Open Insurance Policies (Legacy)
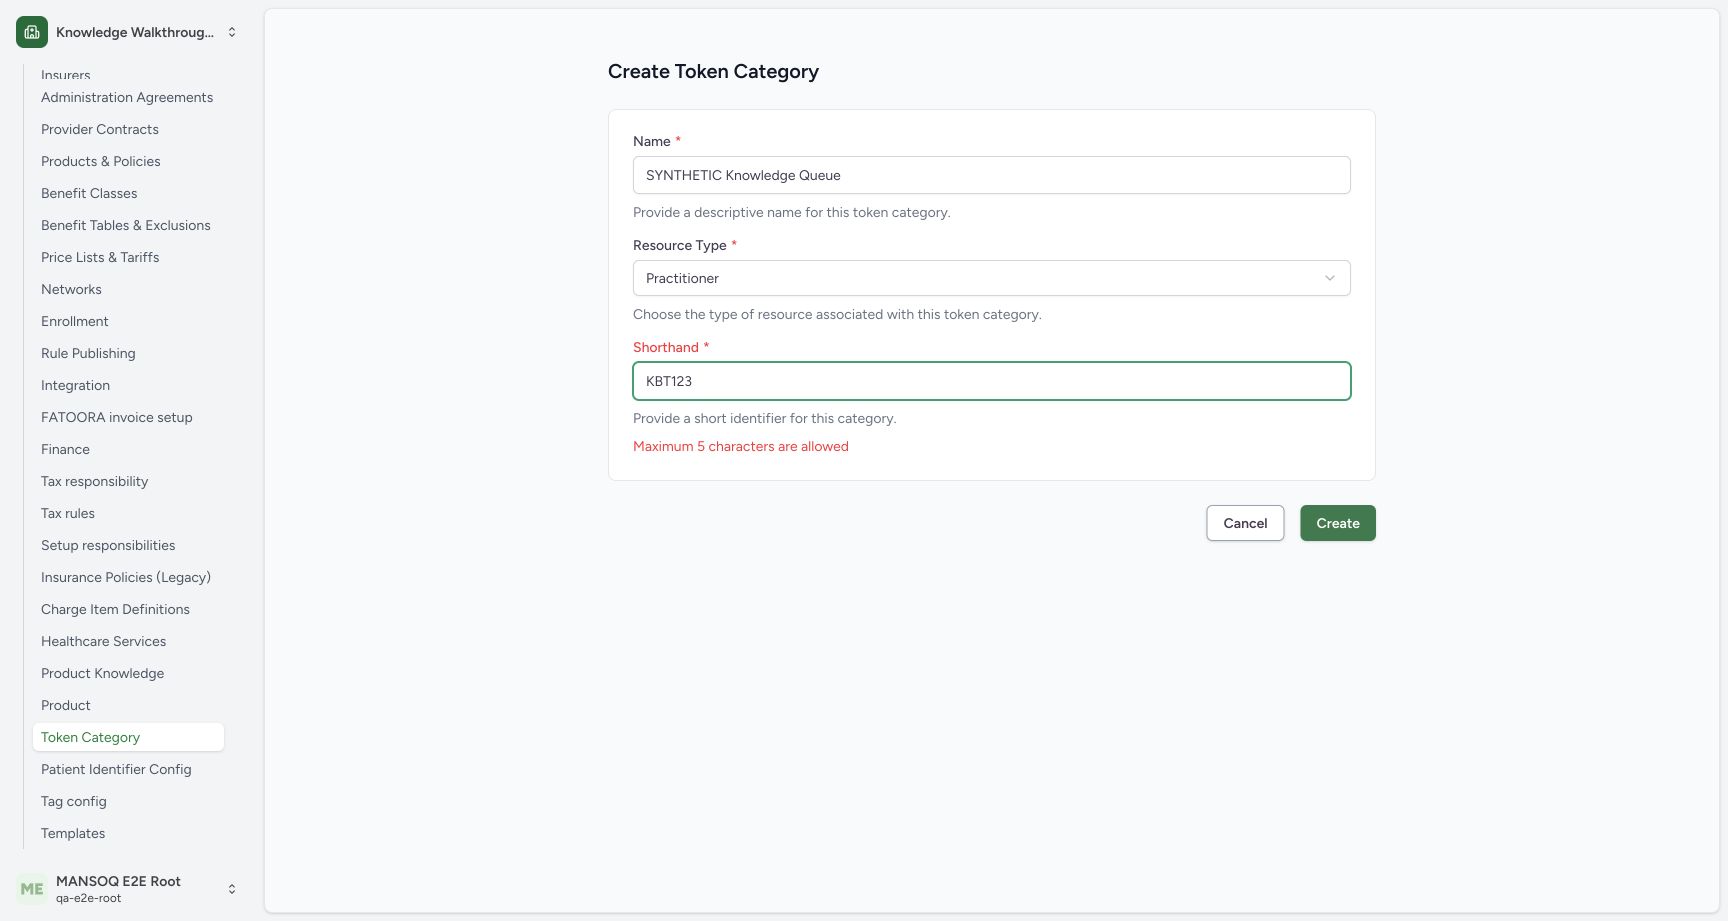The image size is (1728, 921). [x=126, y=577]
